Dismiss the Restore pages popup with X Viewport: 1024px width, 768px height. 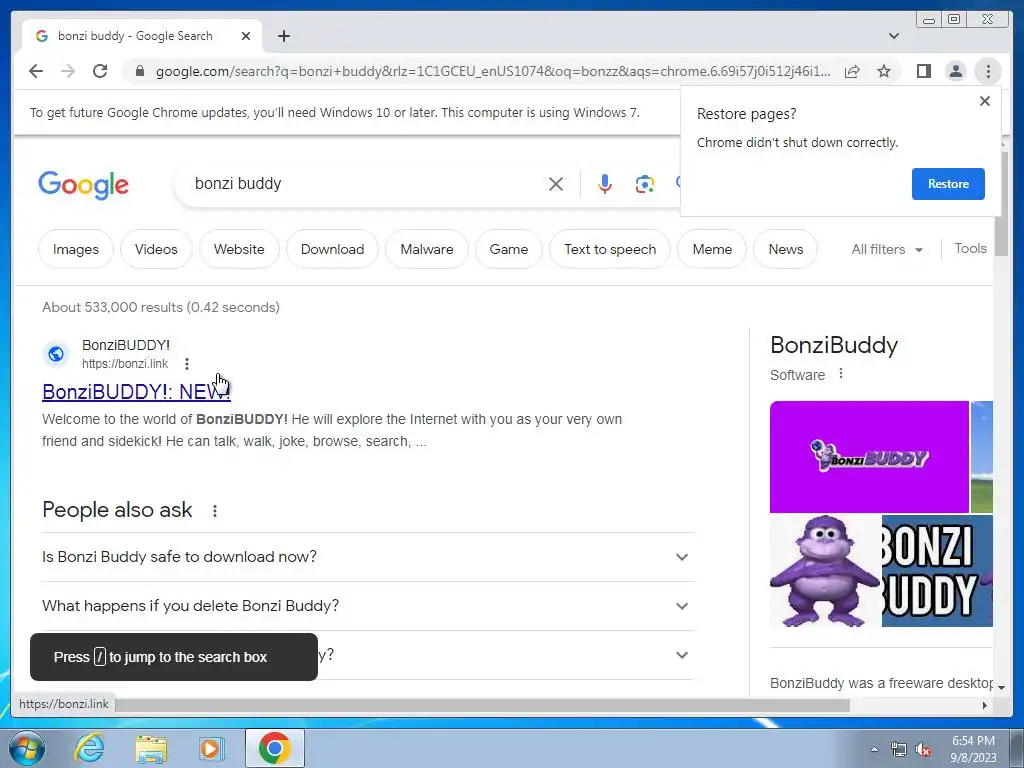985,101
